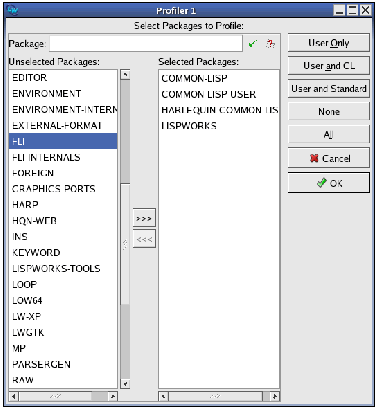Image resolution: width=379 pixels, height=411 pixels.
Task: Click the >>> move-to-selected button
Action: pos(144,219)
